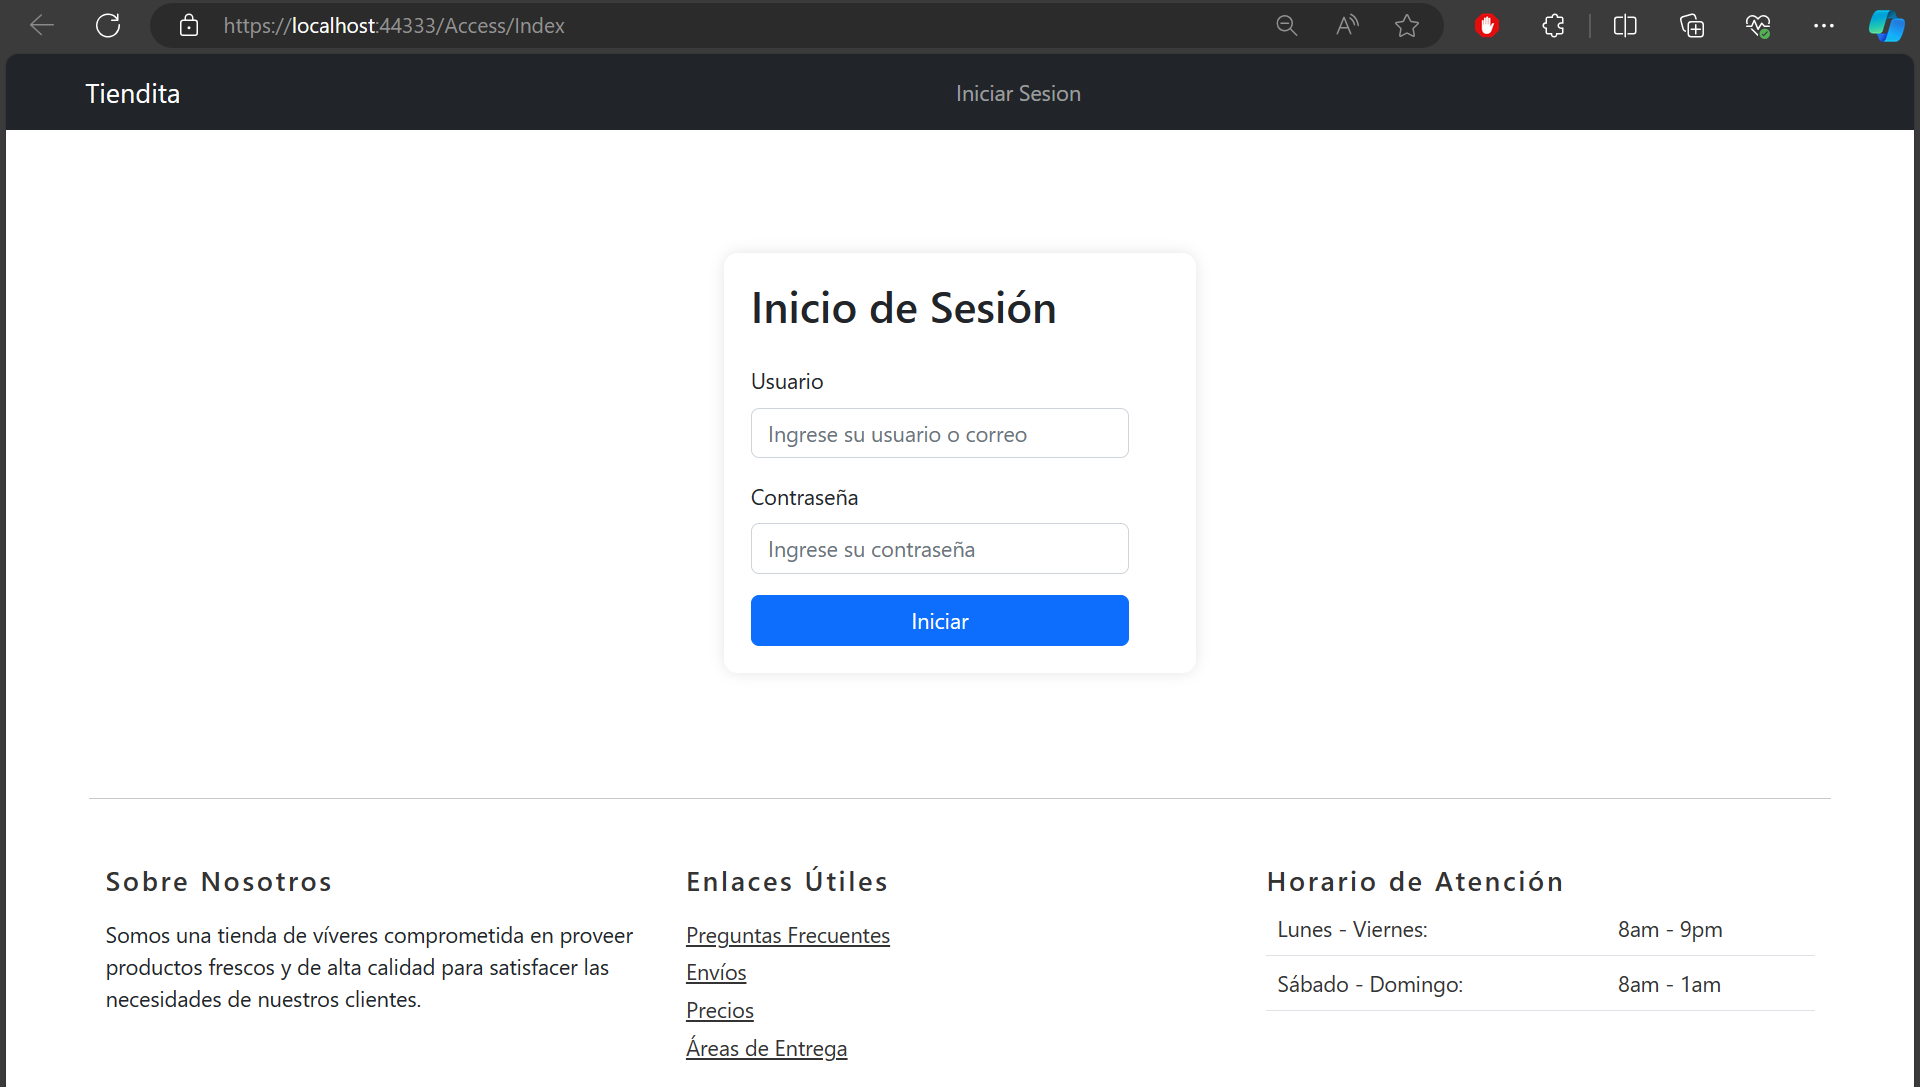The image size is (1920, 1087).
Task: Click the Sábado - Domingo row label
Action: 1370,985
